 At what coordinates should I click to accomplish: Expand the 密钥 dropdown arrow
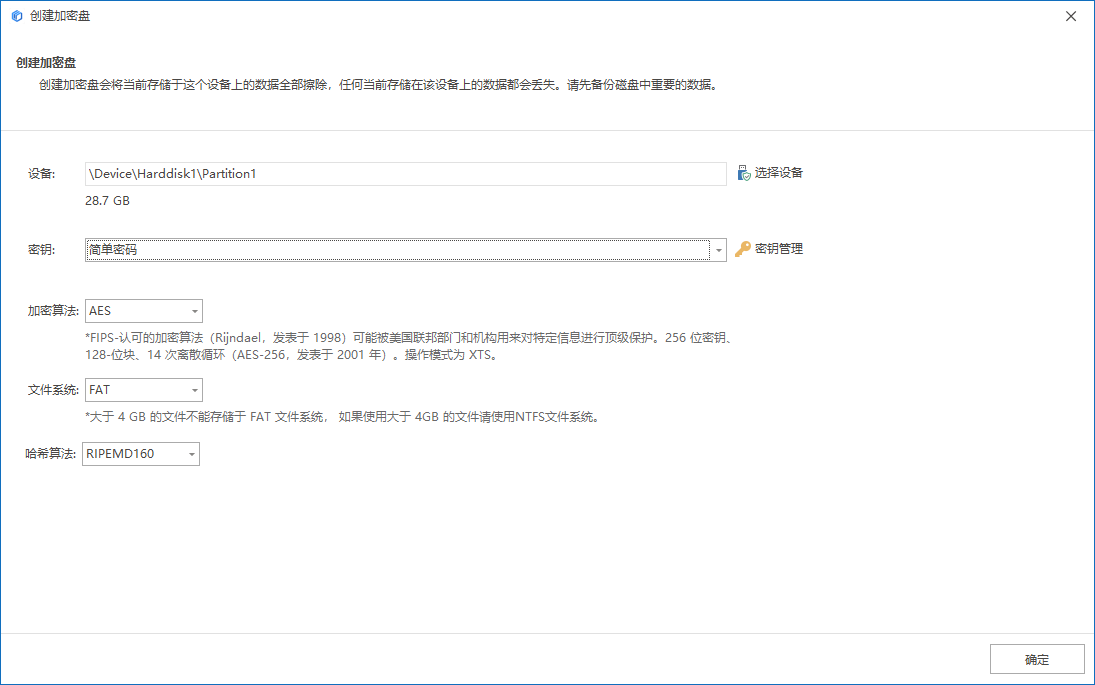pyautogui.click(x=719, y=250)
